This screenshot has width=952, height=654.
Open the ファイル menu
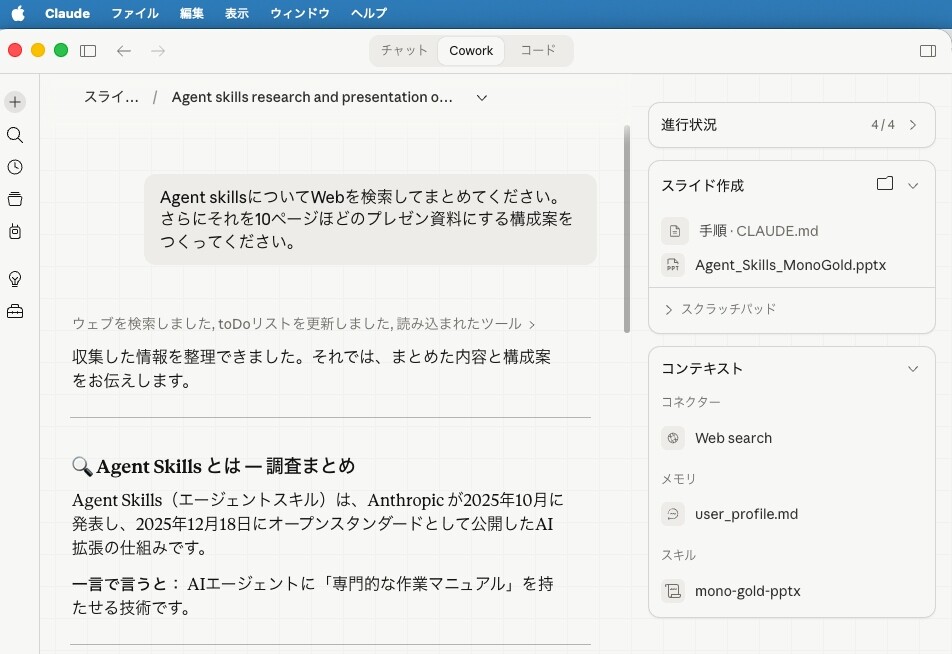(x=135, y=13)
